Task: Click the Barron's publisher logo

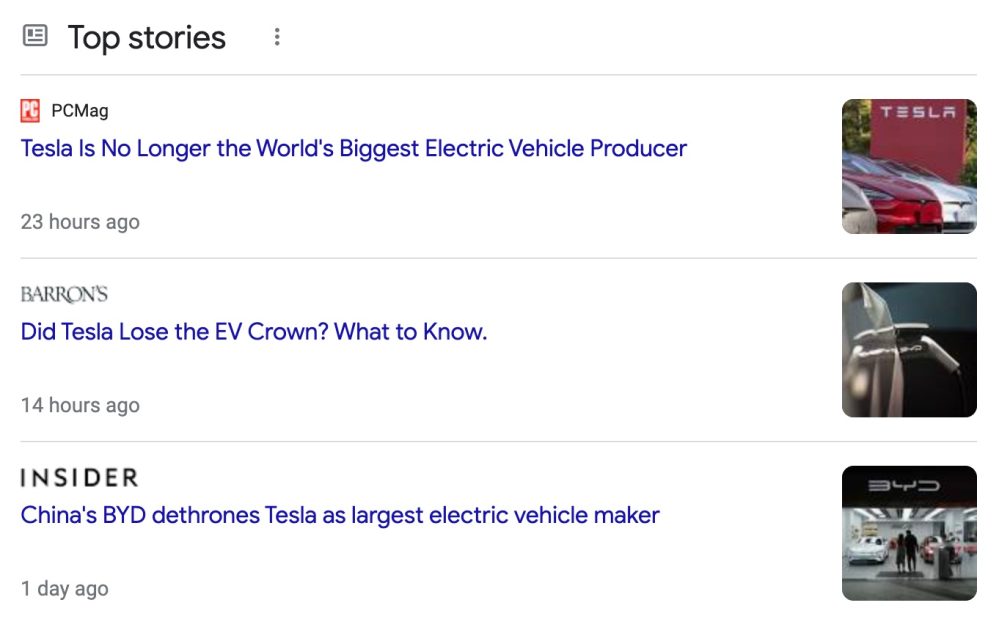Action: (x=64, y=294)
